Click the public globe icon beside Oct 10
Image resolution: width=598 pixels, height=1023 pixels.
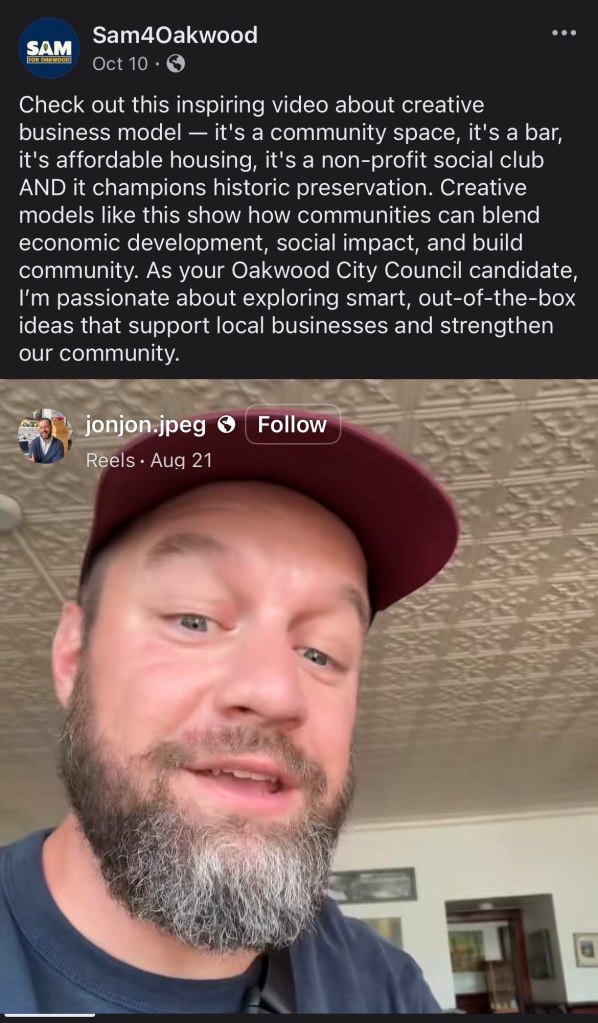[x=175, y=63]
